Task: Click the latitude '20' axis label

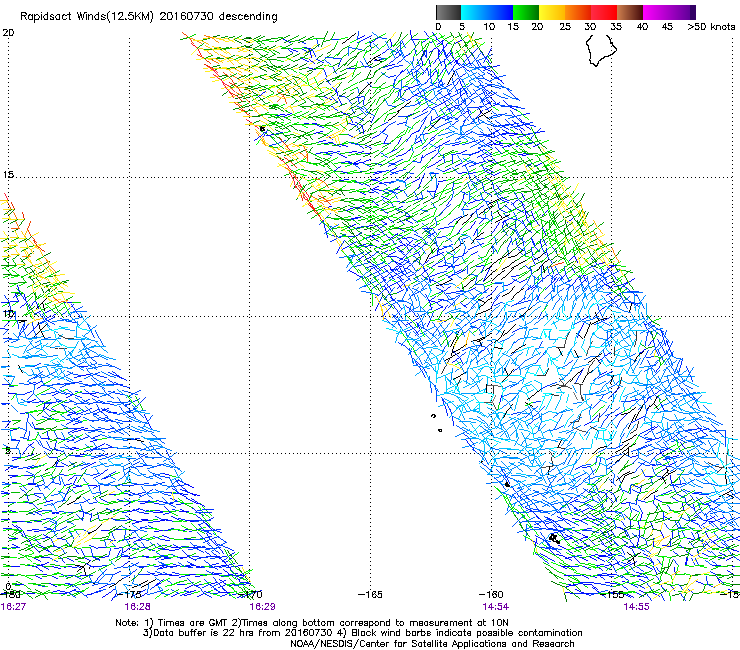Action: [8, 33]
